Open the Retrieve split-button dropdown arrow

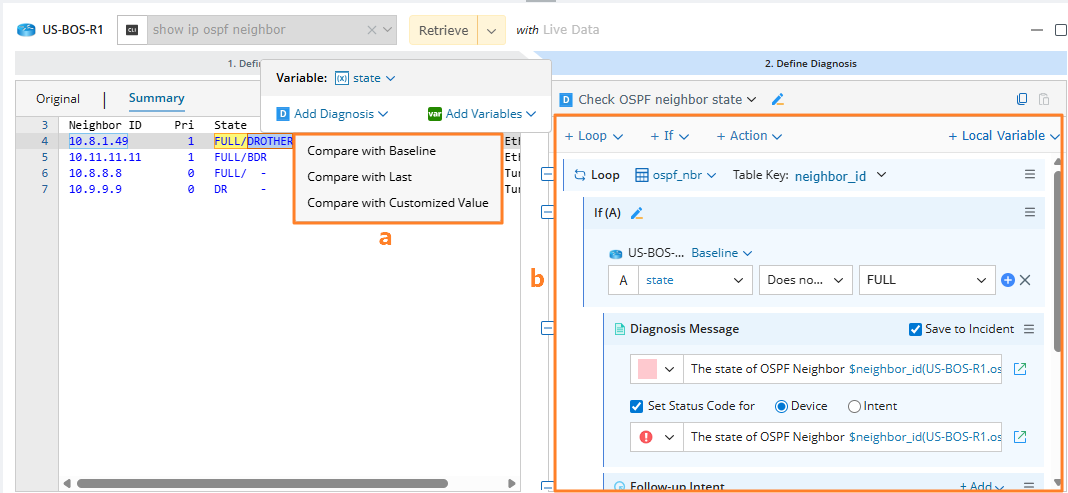coord(490,30)
